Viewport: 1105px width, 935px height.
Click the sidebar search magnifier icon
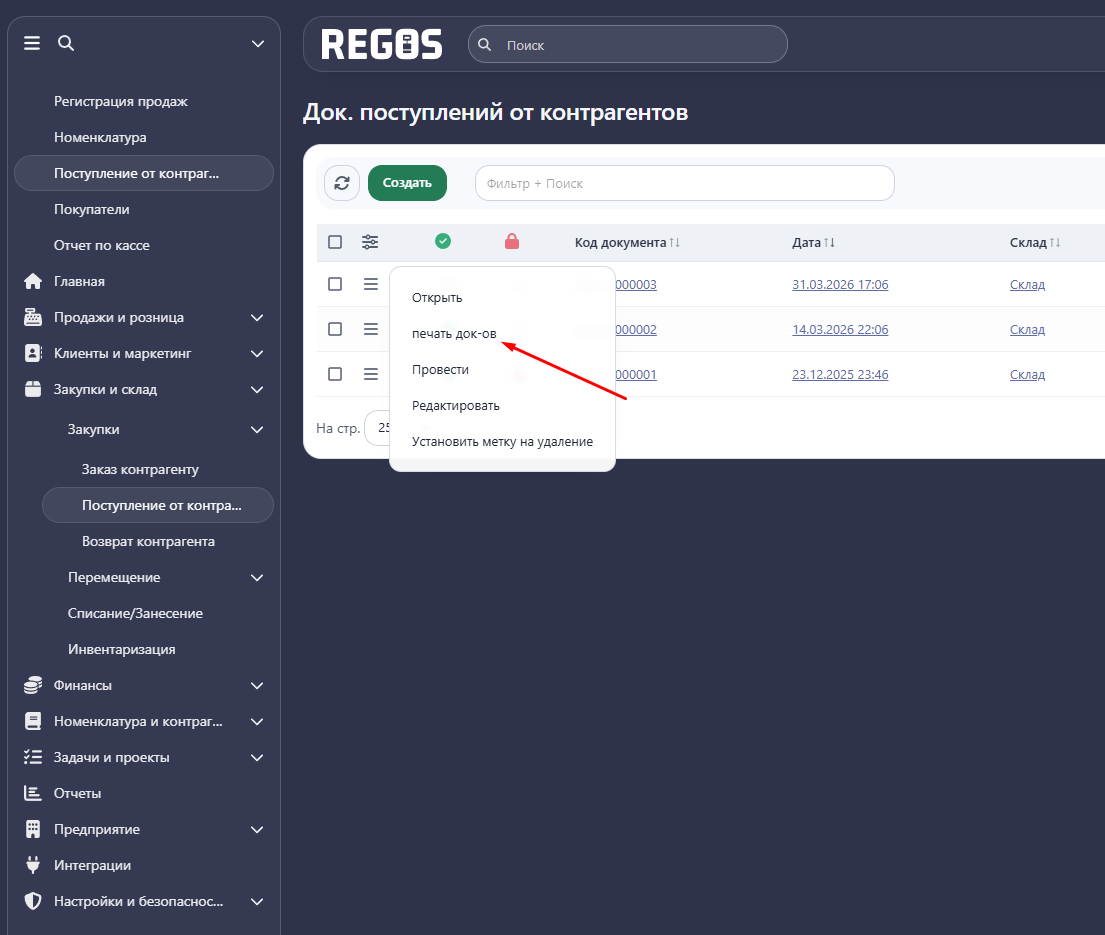66,43
